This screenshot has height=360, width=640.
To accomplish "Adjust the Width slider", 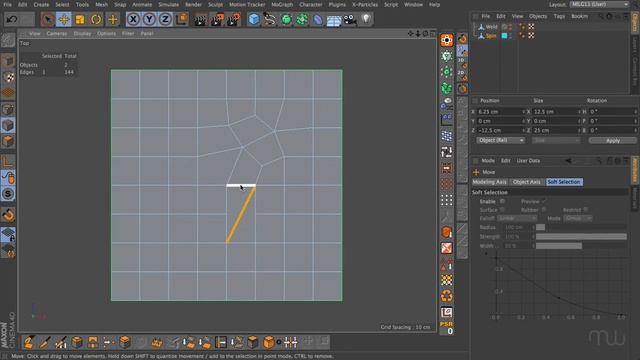I will coord(581,246).
